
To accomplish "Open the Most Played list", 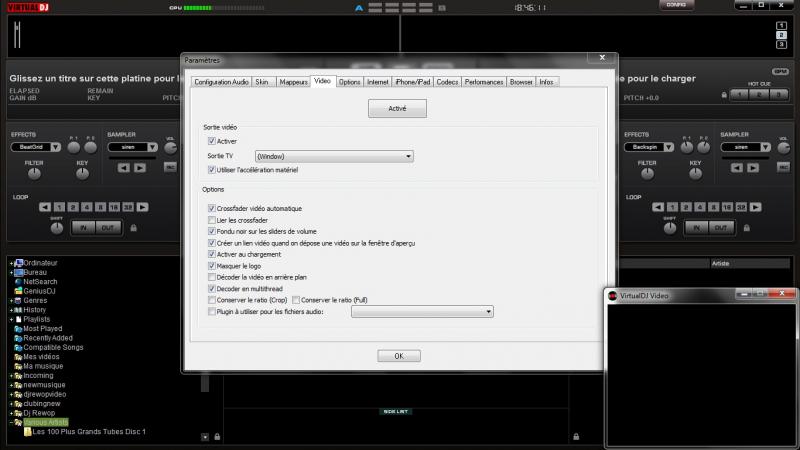I will 42,329.
